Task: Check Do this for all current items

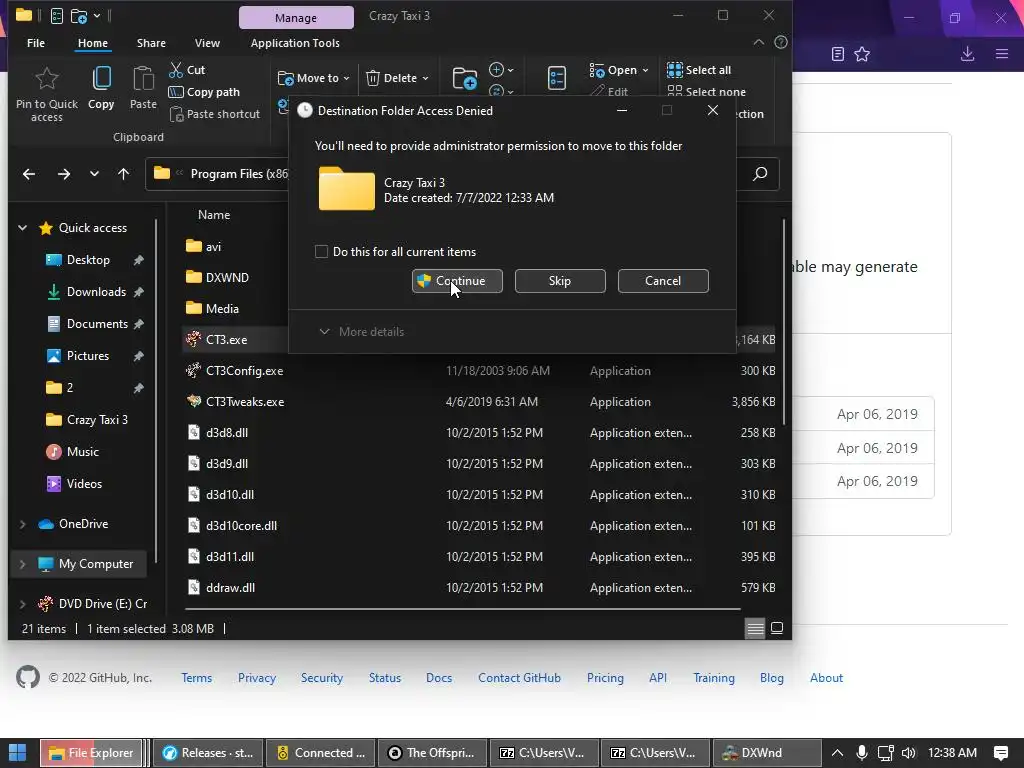Action: point(321,251)
